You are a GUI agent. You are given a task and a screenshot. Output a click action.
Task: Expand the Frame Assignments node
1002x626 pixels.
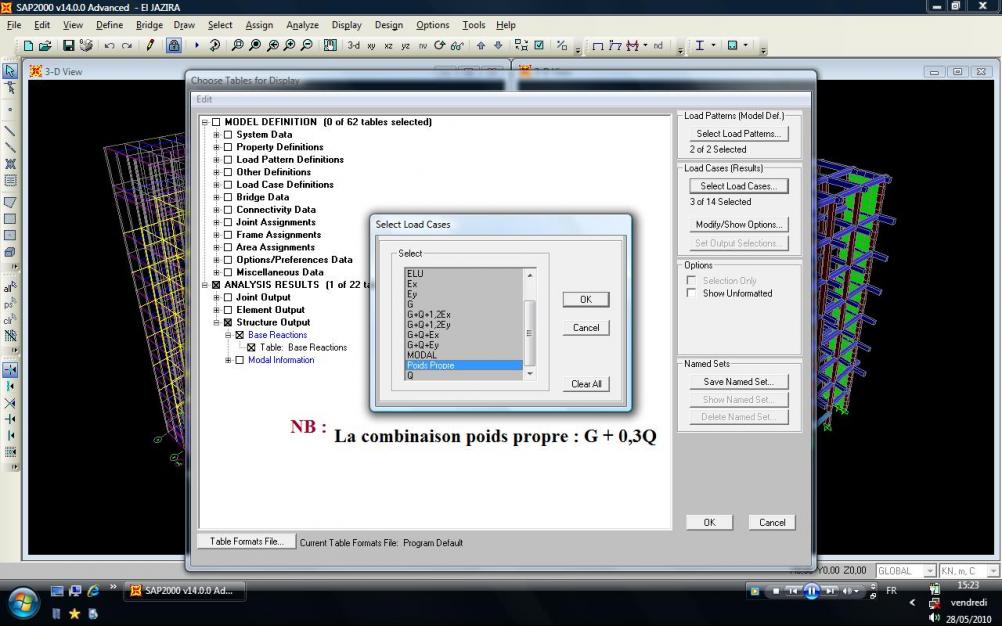[217, 235]
